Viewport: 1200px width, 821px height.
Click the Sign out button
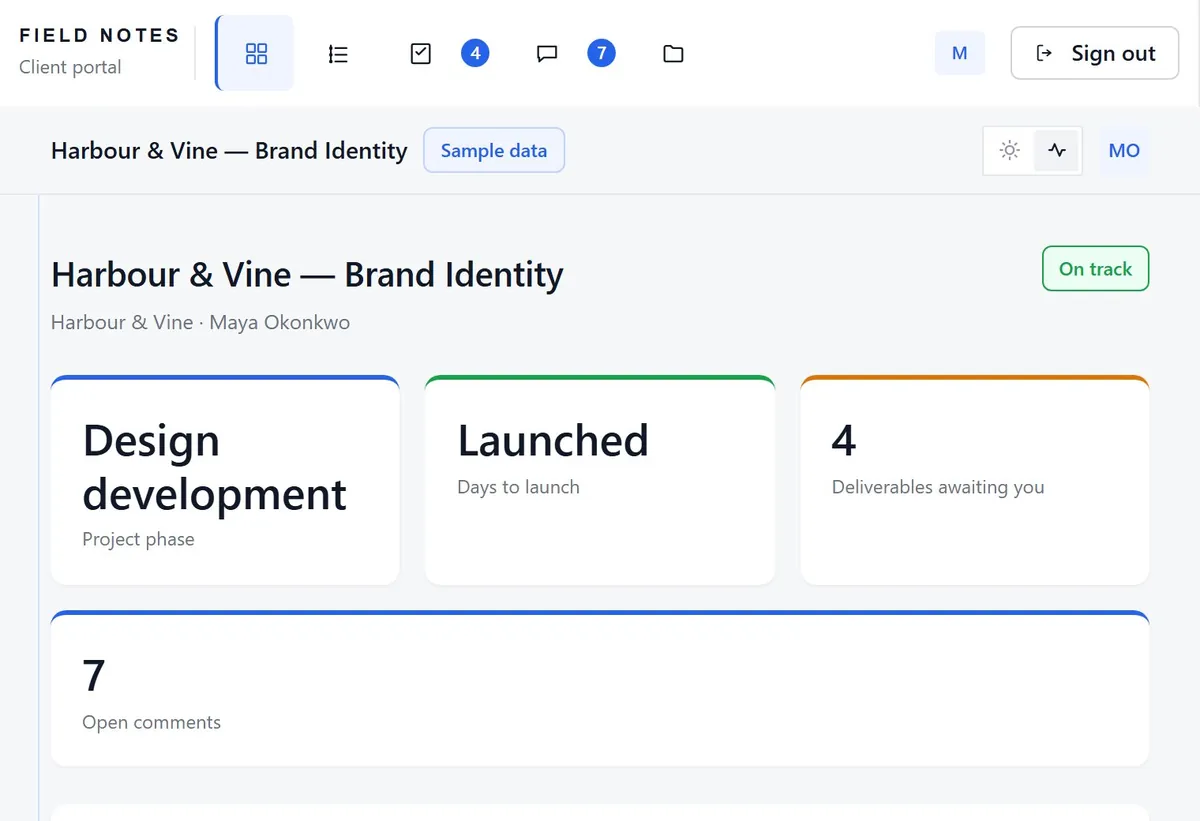1095,53
